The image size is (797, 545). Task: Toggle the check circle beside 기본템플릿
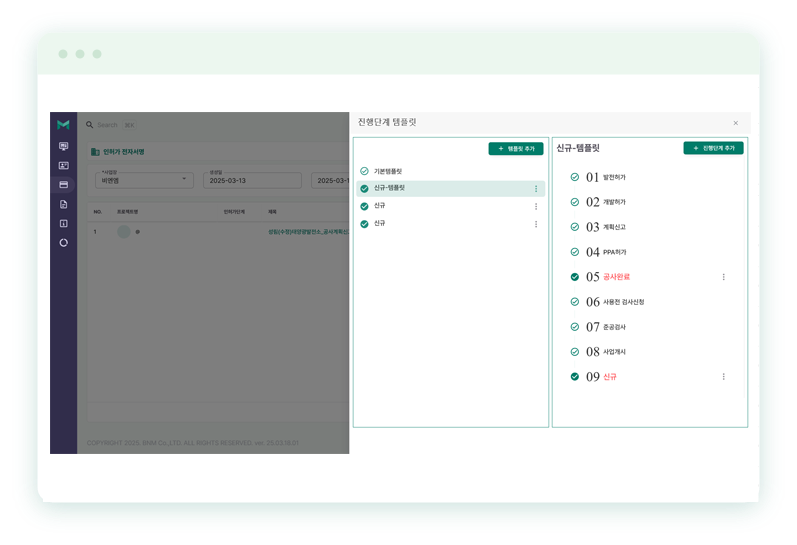[x=364, y=172]
